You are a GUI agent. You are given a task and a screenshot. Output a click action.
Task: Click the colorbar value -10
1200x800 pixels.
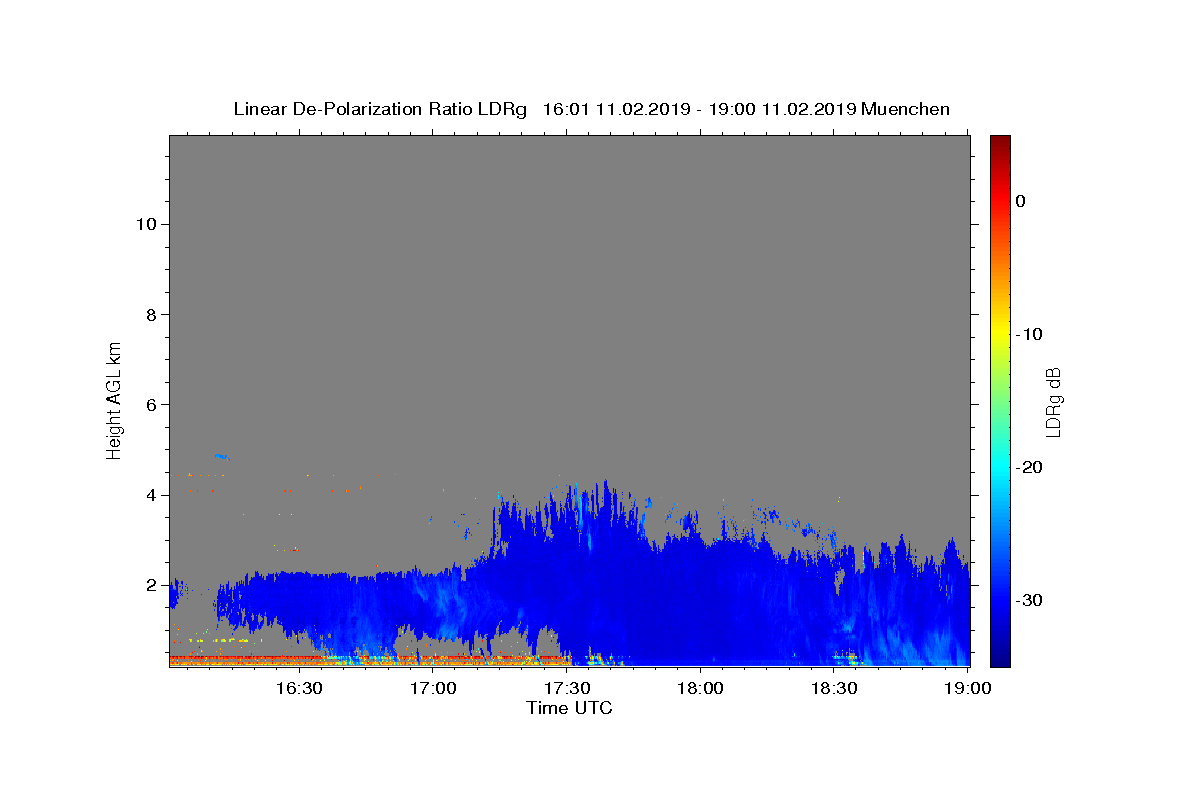[x=1030, y=334]
